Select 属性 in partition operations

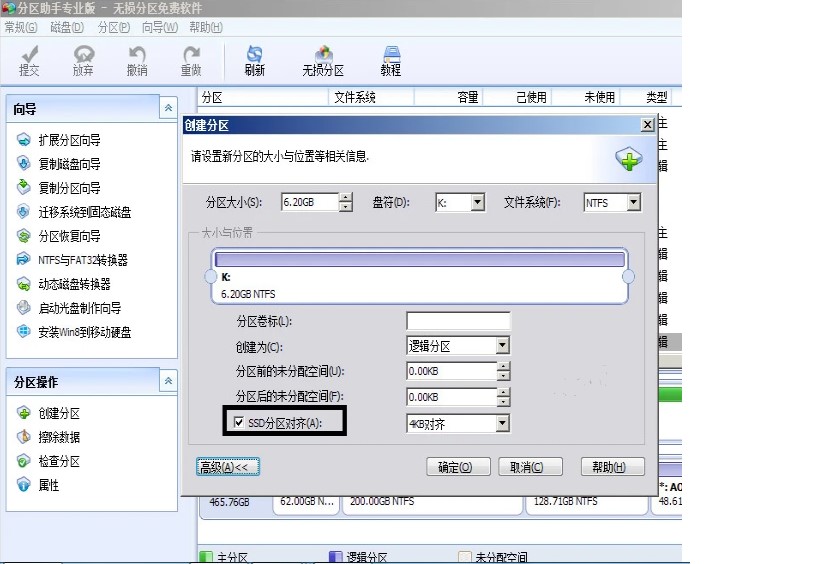point(38,485)
